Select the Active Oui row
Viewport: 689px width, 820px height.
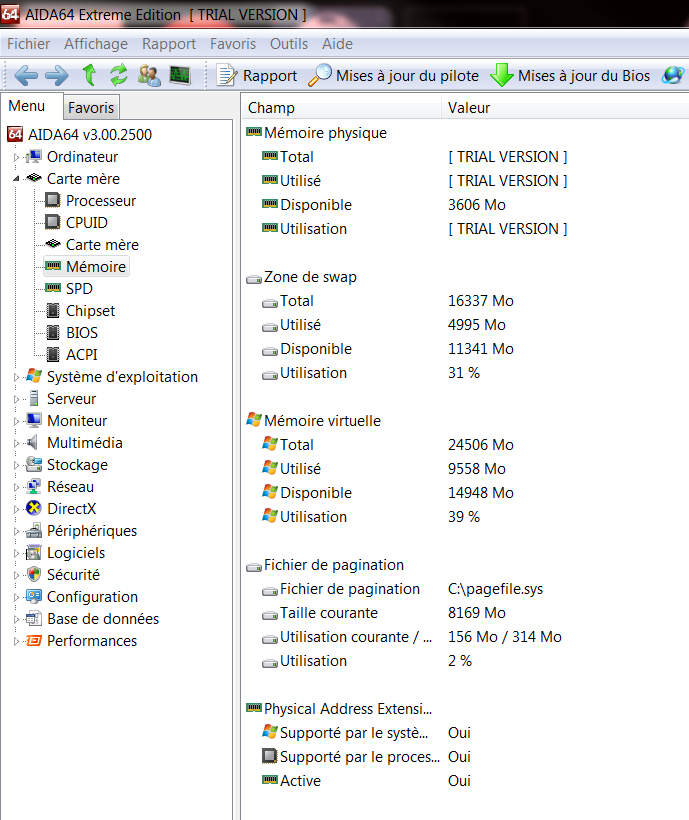point(366,781)
